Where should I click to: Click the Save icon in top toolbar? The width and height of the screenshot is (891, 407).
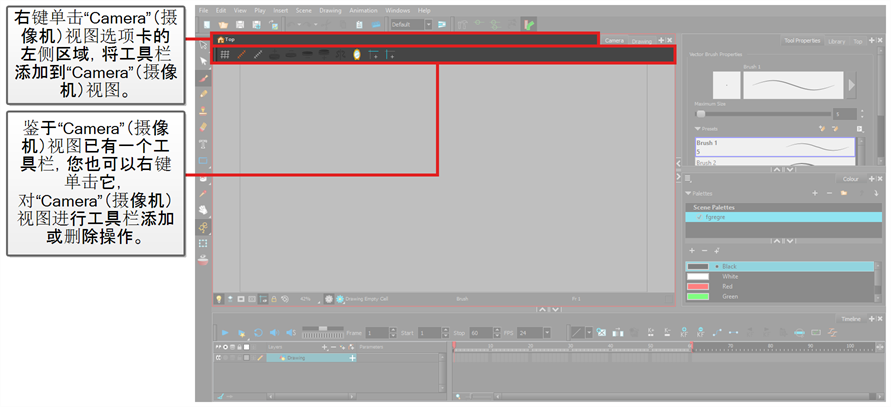pyautogui.click(x=240, y=23)
